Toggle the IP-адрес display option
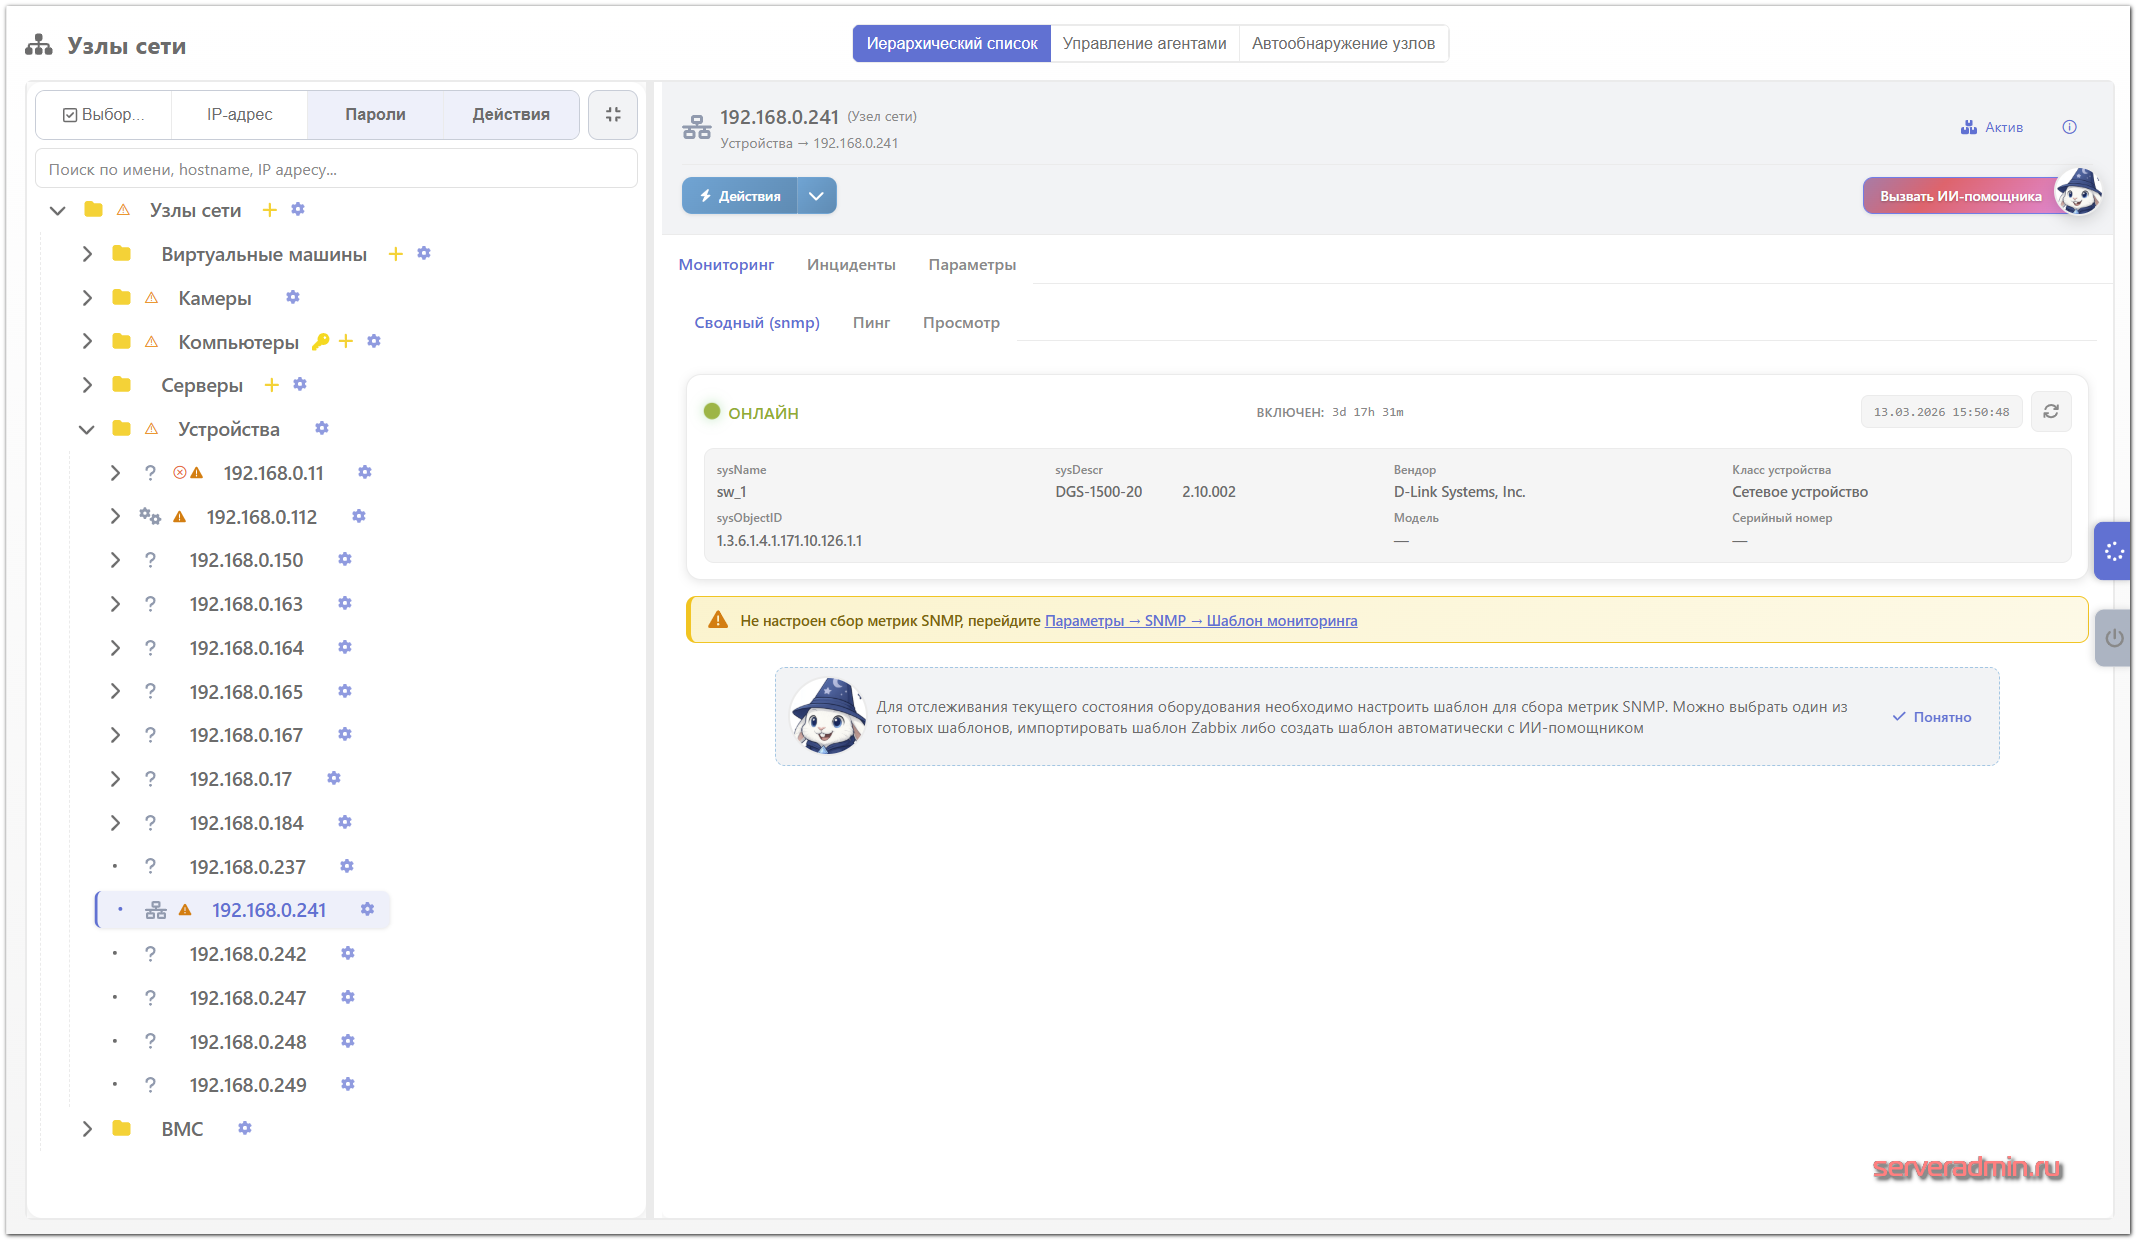Viewport: 2136px width, 1240px height. tap(239, 115)
